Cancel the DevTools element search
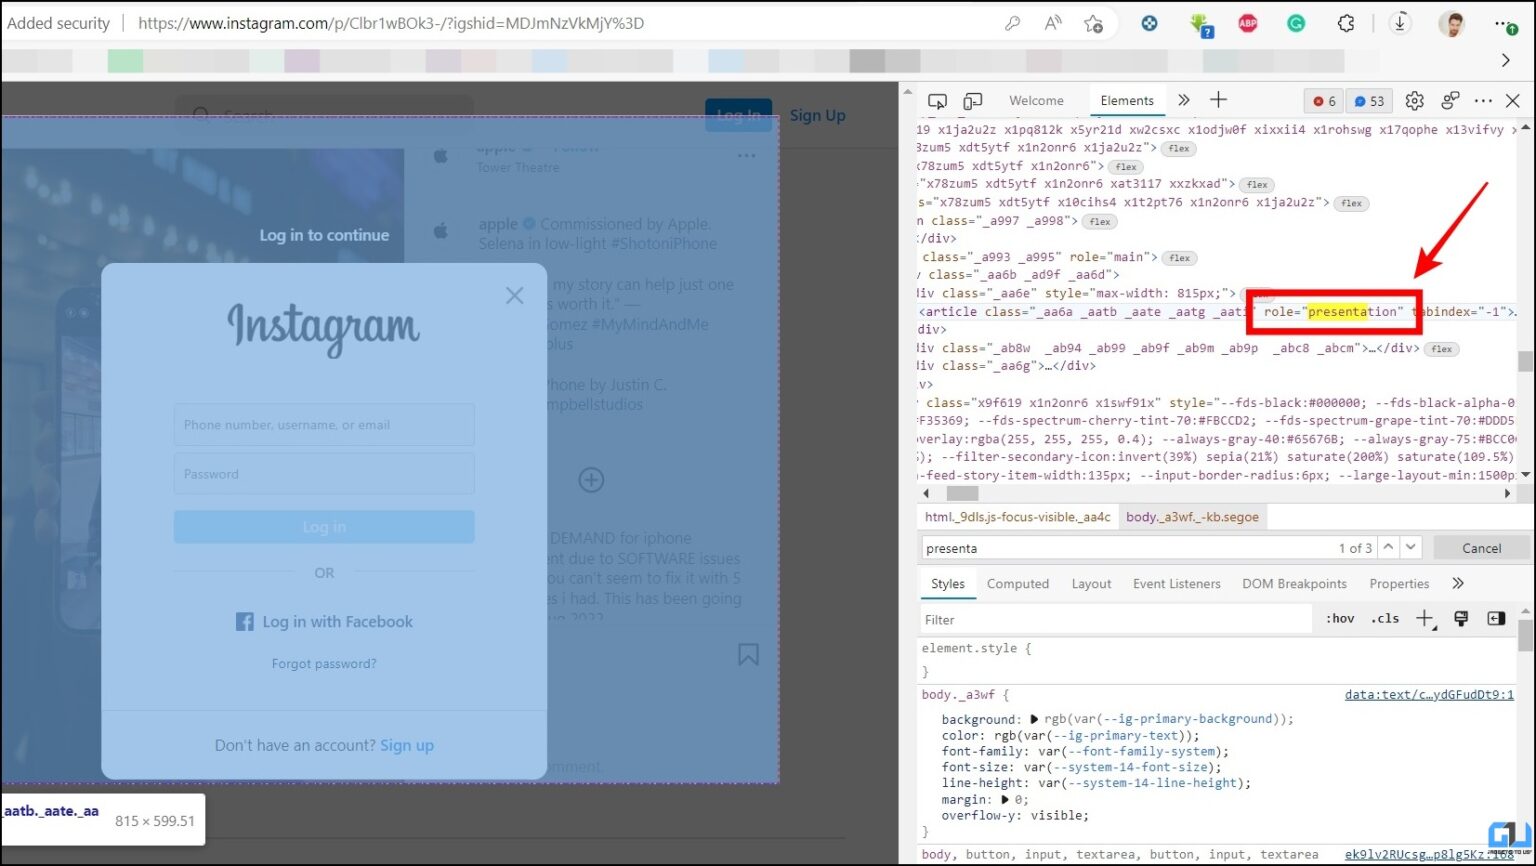 1481,548
